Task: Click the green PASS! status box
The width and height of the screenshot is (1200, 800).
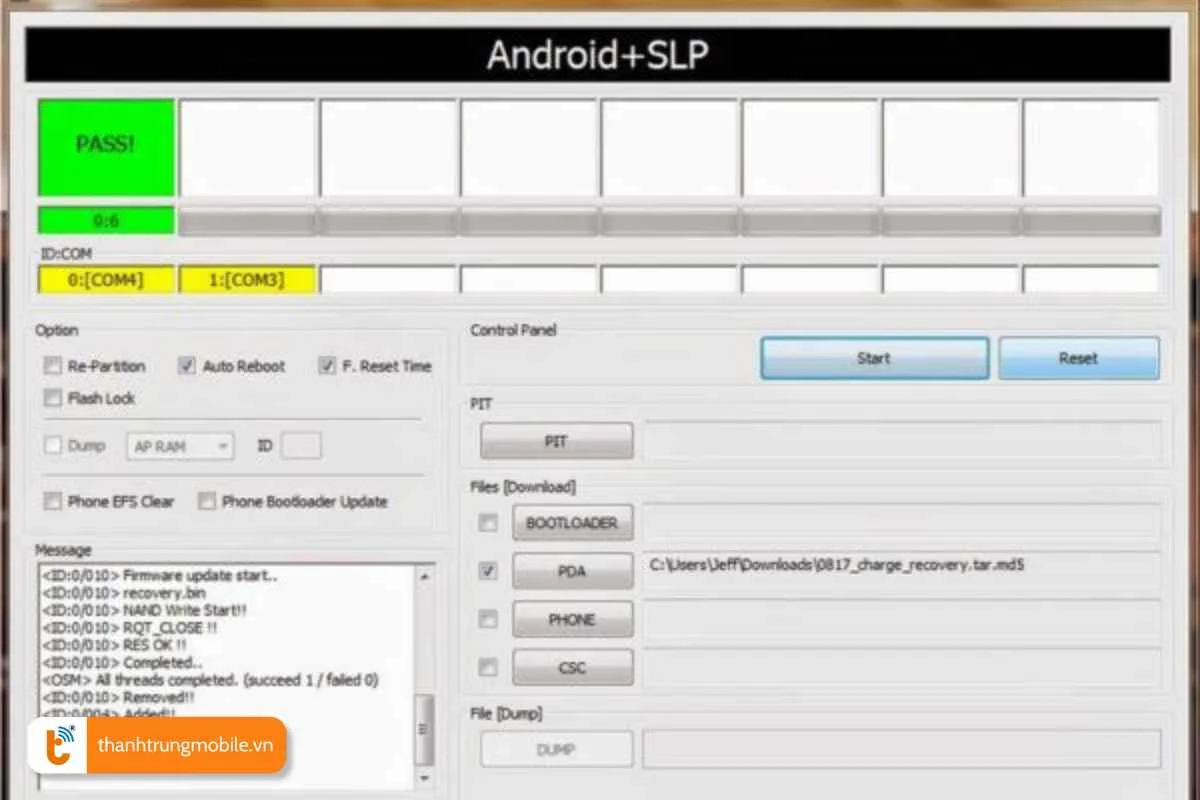Action: click(106, 146)
